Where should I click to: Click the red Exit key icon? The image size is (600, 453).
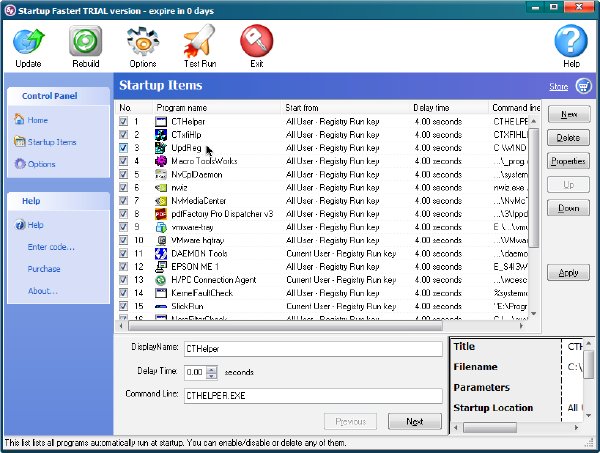pos(256,41)
